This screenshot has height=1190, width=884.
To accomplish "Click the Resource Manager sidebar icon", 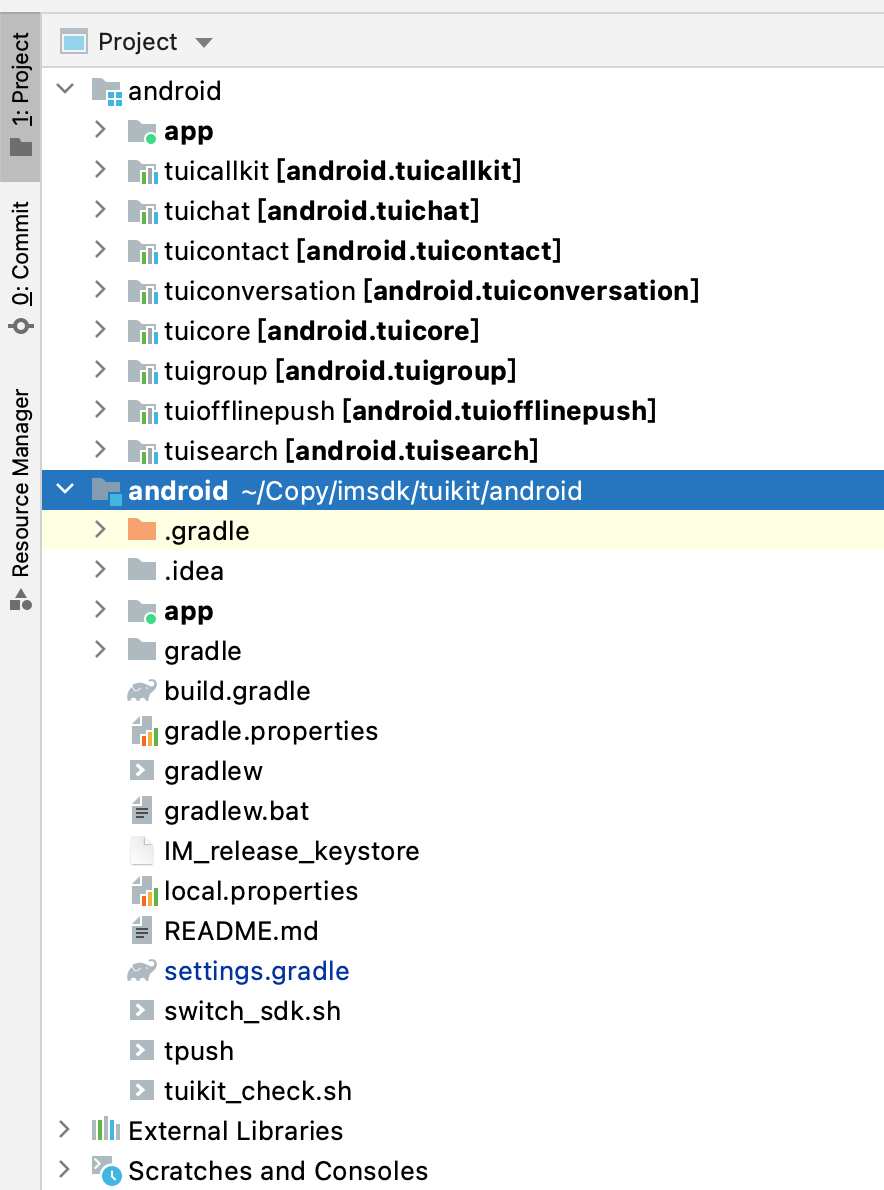I will (x=20, y=600).
